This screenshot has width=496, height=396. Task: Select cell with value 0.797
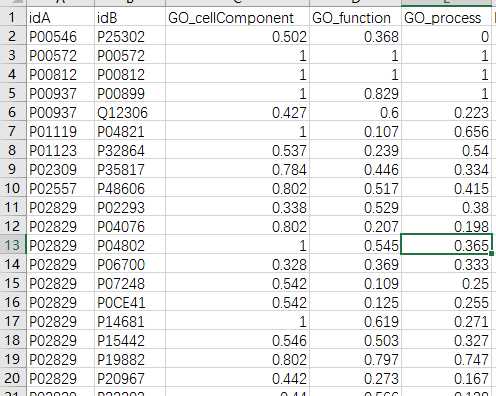point(355,359)
